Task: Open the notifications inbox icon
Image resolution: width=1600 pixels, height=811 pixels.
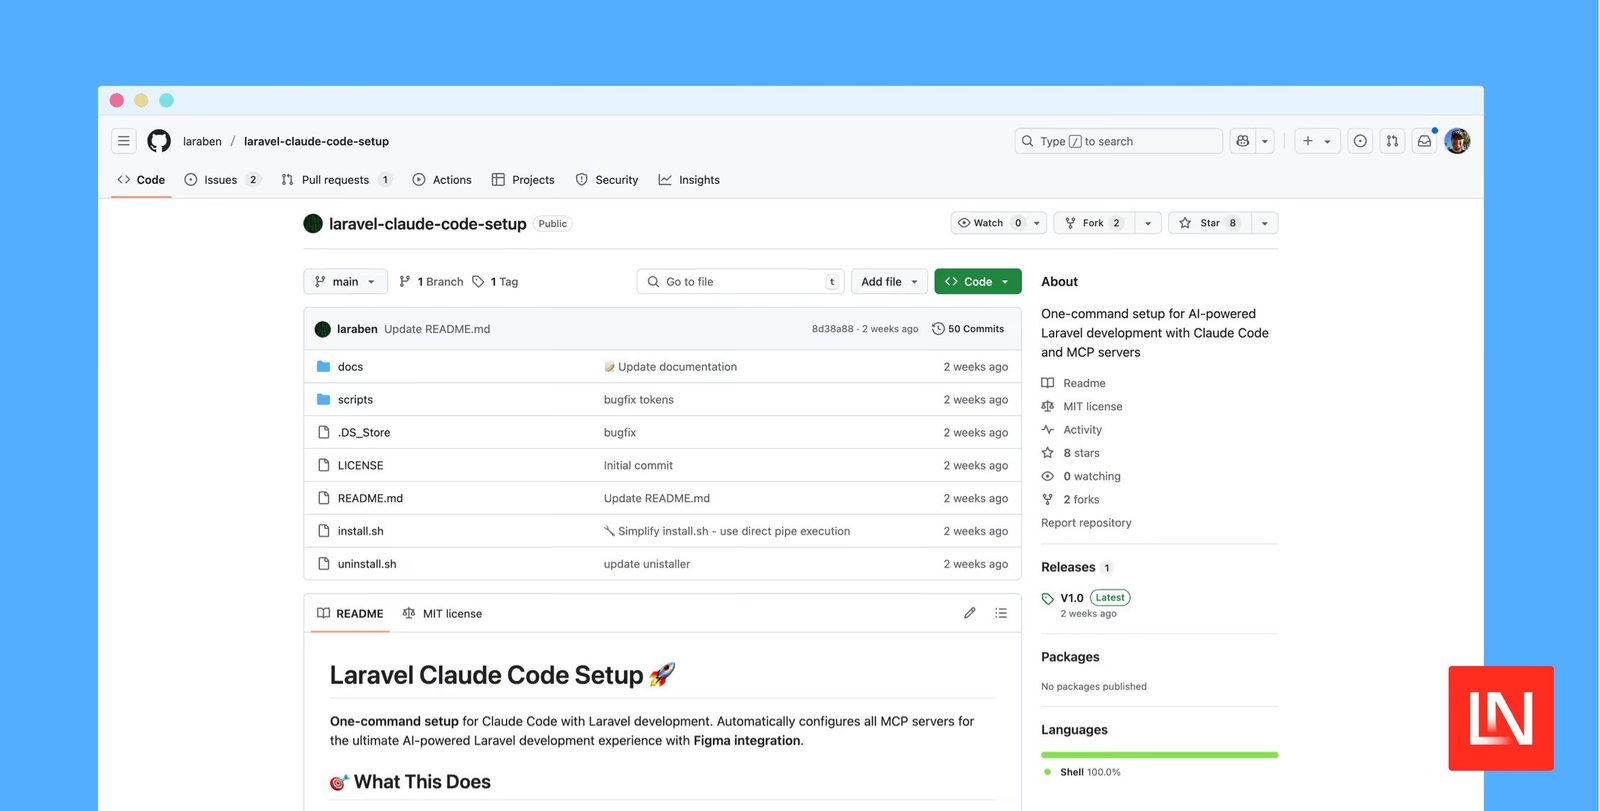Action: click(1424, 141)
